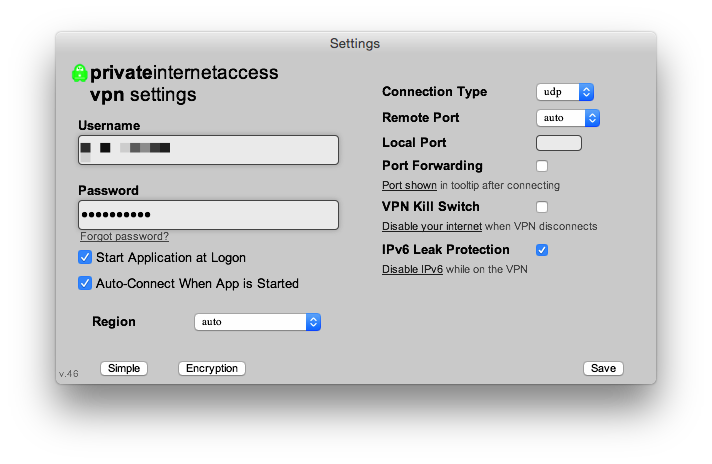The height and width of the screenshot is (464, 712).
Task: Open the Forgot password? link
Action: [124, 236]
